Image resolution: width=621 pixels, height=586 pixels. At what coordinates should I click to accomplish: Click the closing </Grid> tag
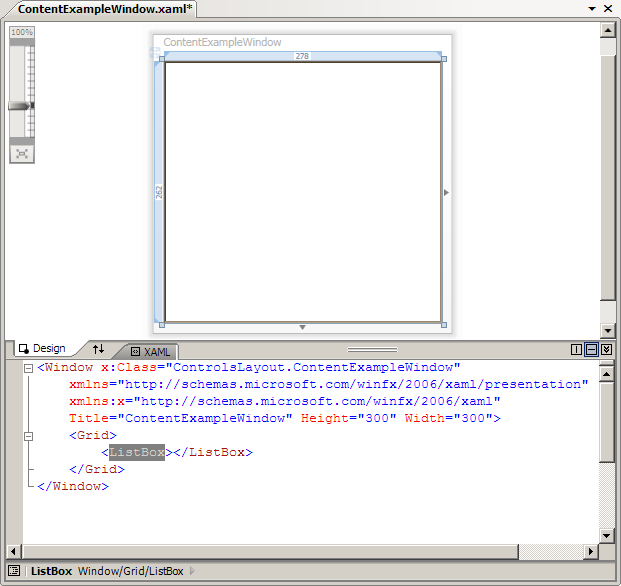(97, 469)
